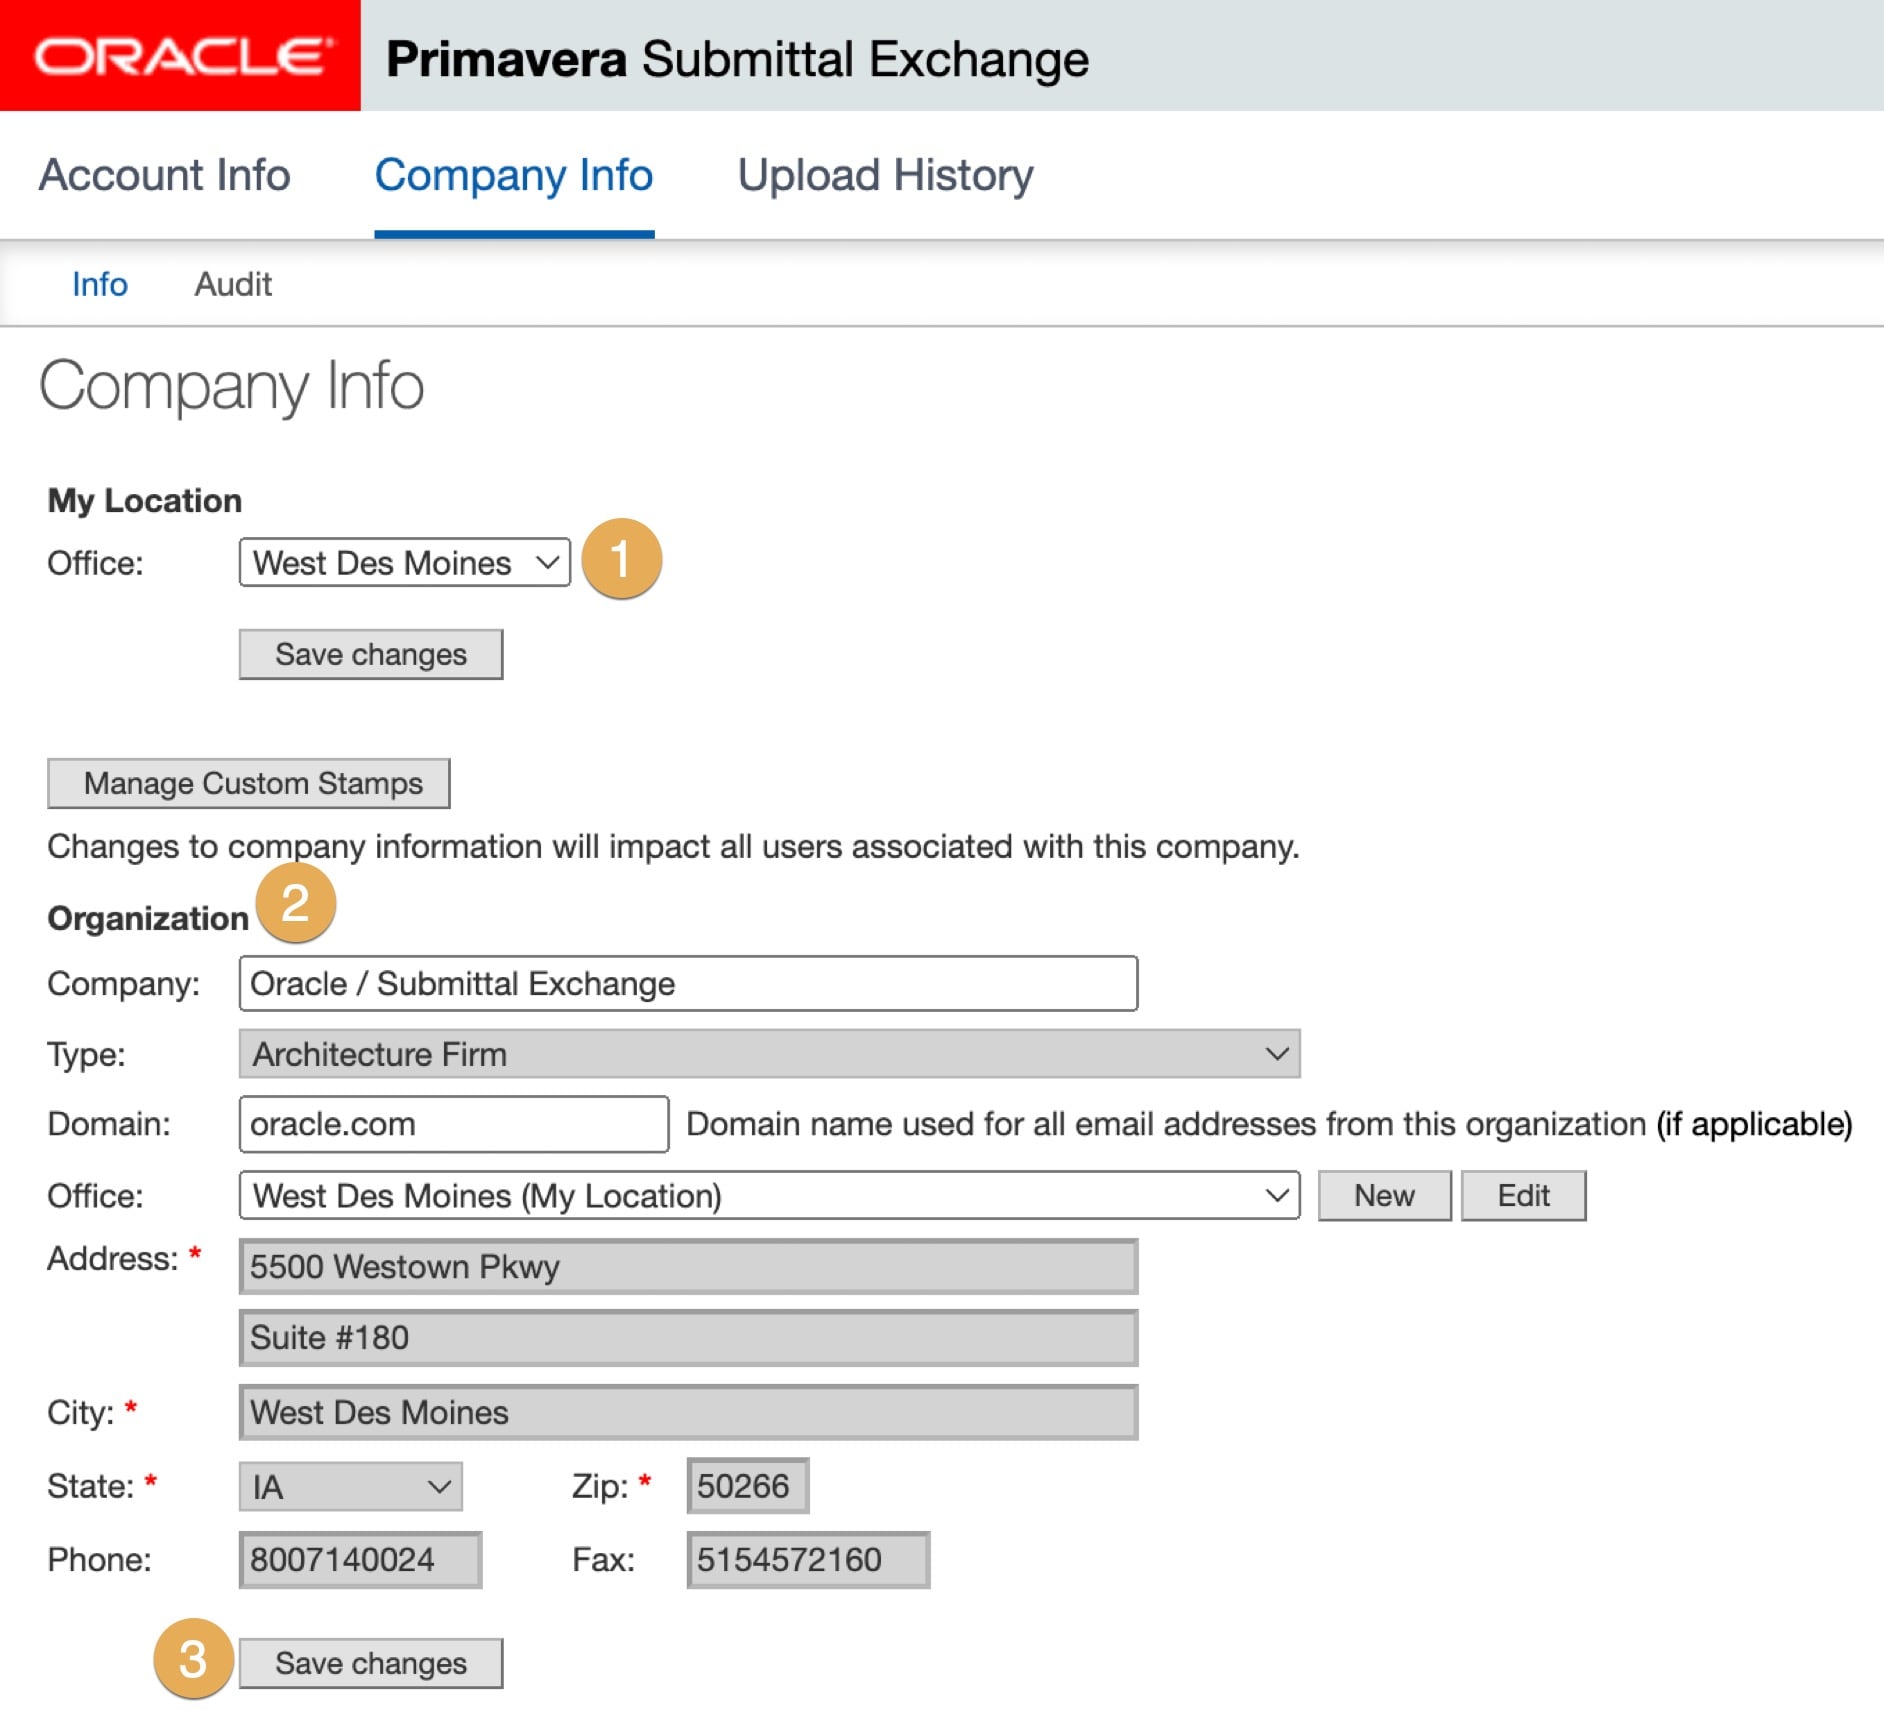Select the State dropdown showing IA

click(350, 1487)
